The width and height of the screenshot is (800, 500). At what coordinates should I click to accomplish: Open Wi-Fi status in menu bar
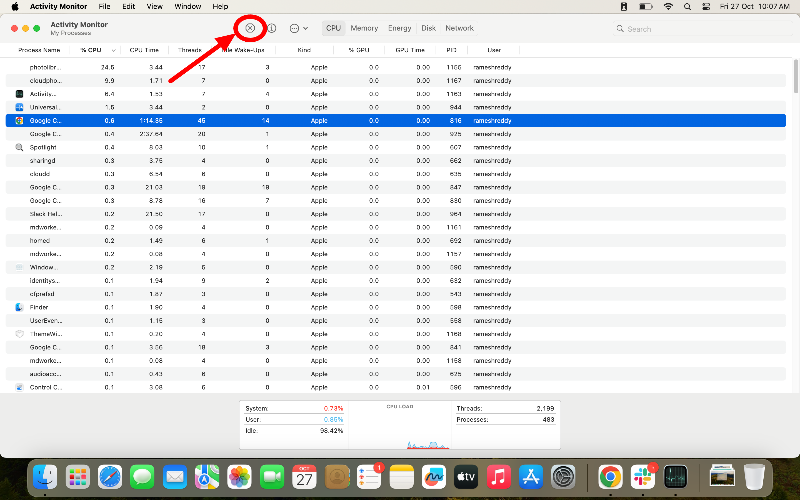668,7
